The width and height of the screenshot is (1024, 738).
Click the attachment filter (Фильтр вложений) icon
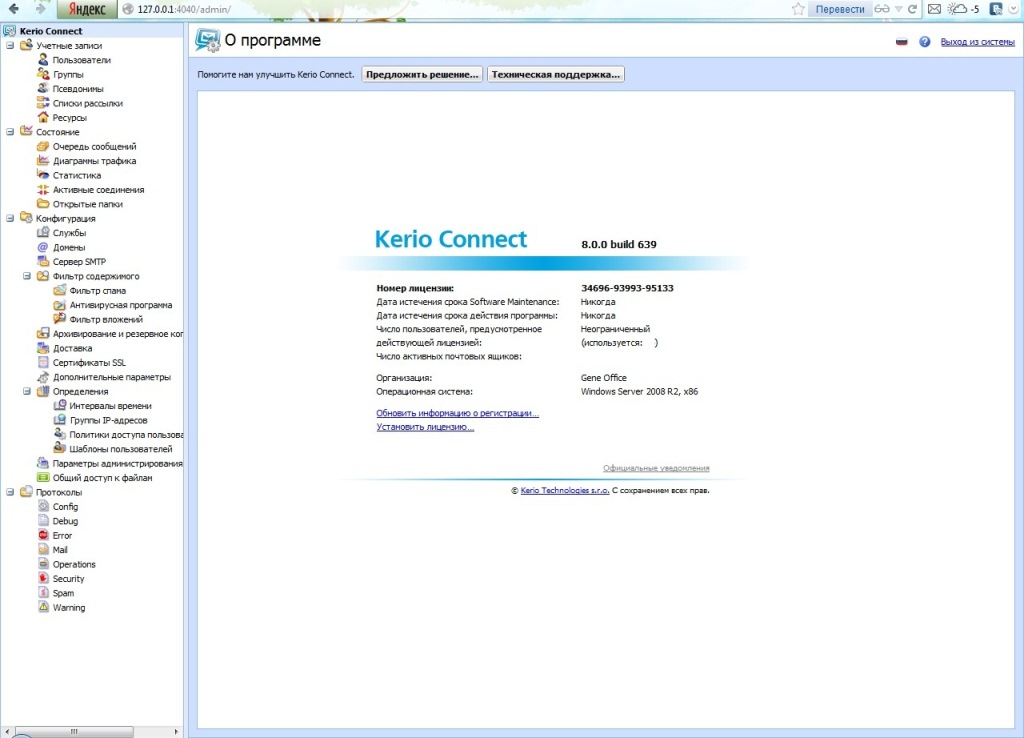(x=59, y=319)
